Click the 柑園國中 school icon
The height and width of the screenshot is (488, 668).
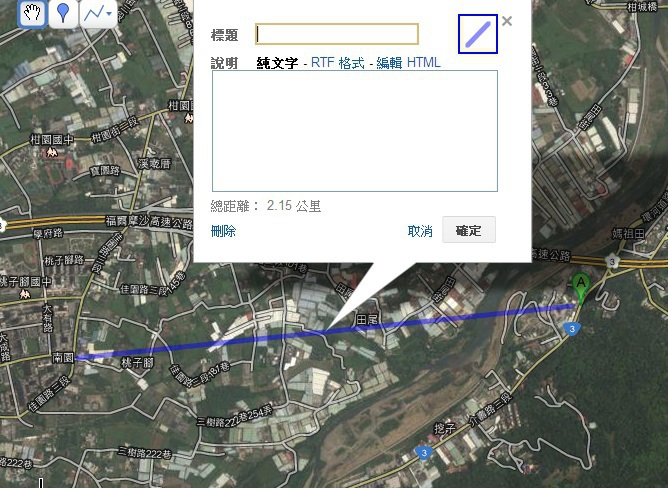tap(52, 152)
